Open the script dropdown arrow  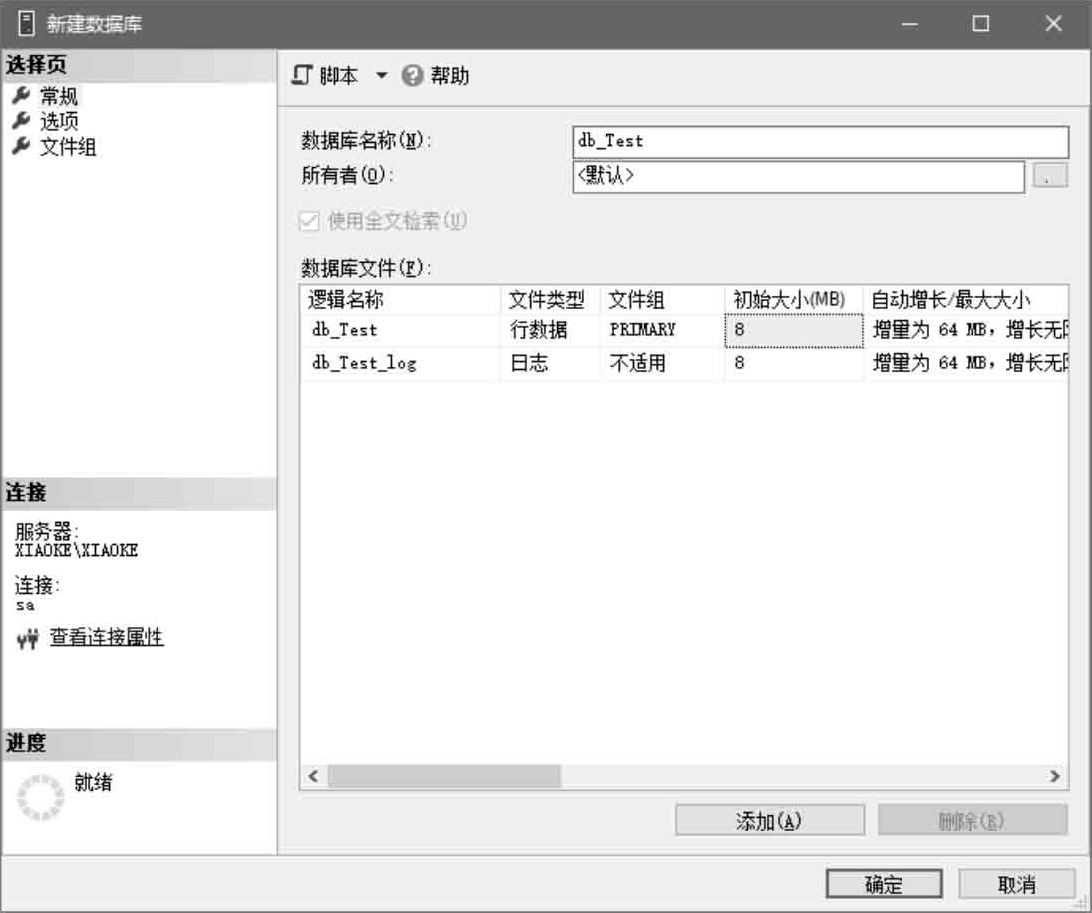pos(381,76)
